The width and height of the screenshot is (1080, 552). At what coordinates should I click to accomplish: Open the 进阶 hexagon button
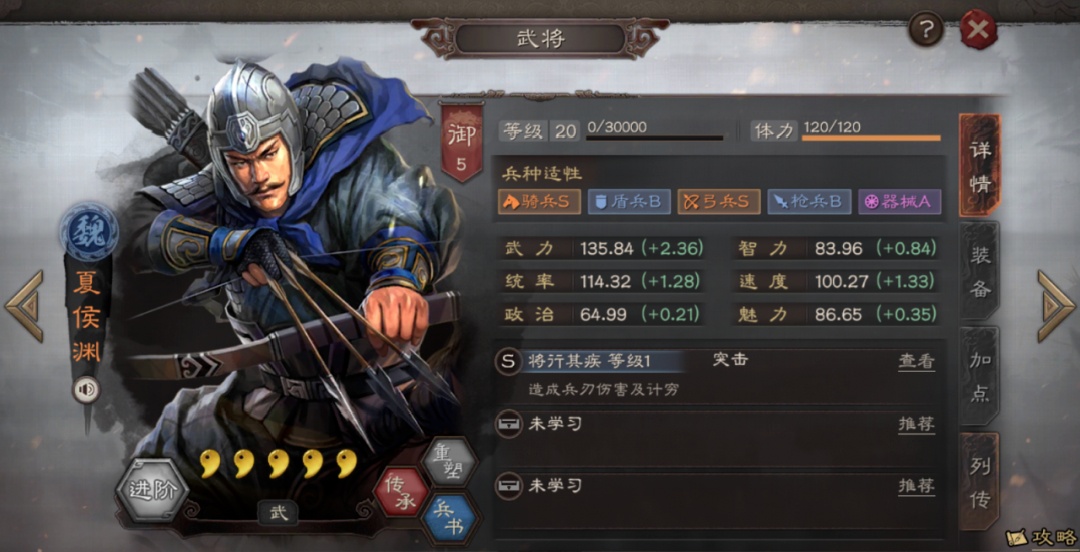point(152,490)
